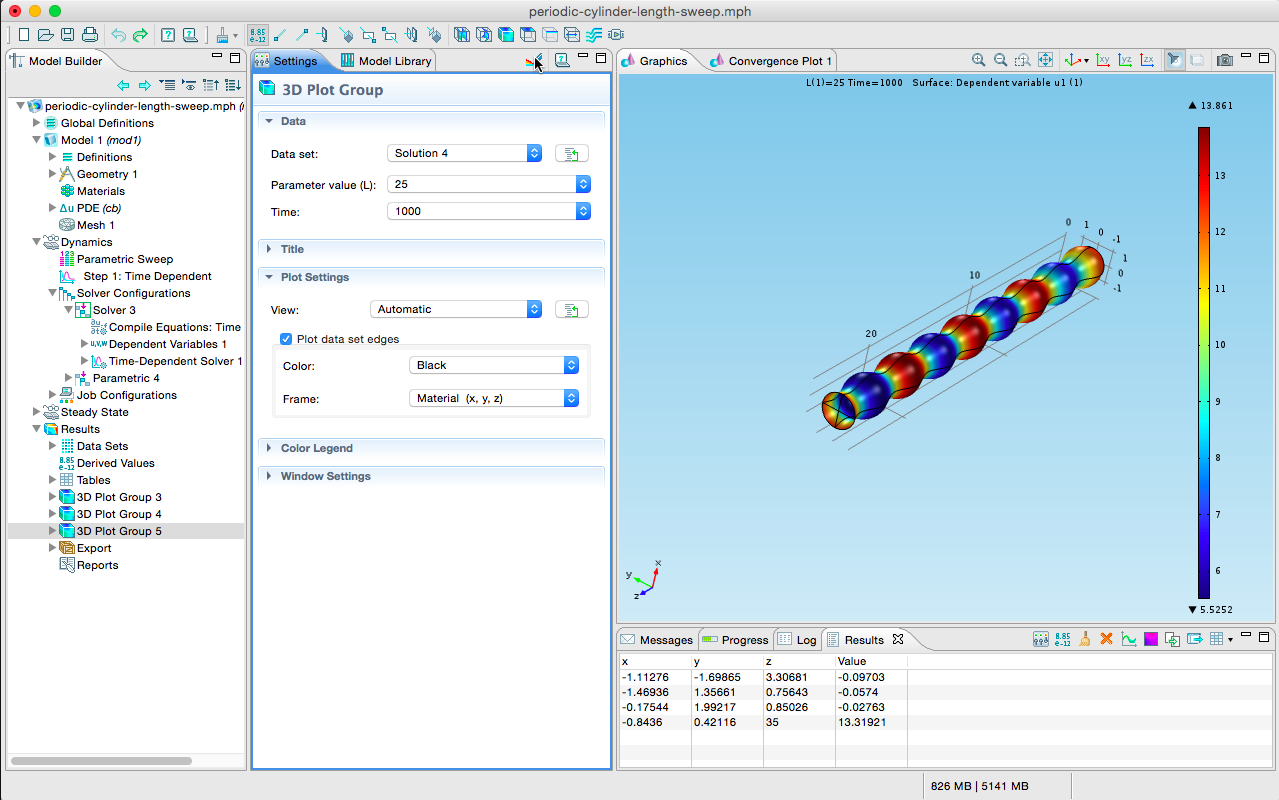Click the color legend bar in Graphics
This screenshot has height=800, width=1279.
point(1204,362)
